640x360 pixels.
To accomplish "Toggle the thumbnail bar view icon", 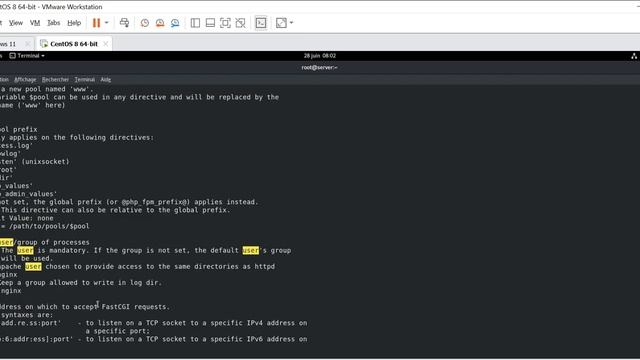I will (x=210, y=23).
